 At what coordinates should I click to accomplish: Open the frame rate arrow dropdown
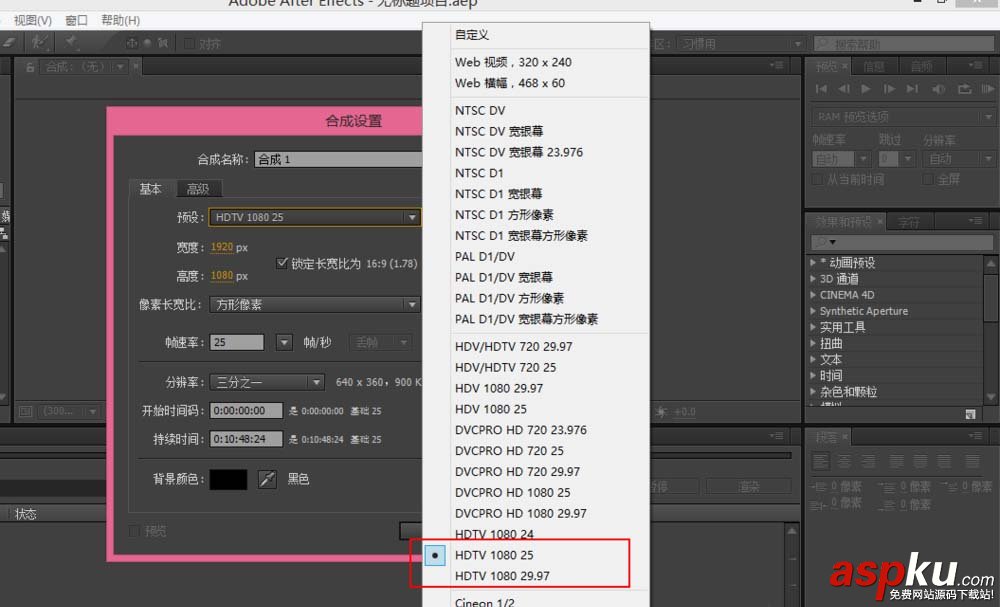tap(284, 342)
